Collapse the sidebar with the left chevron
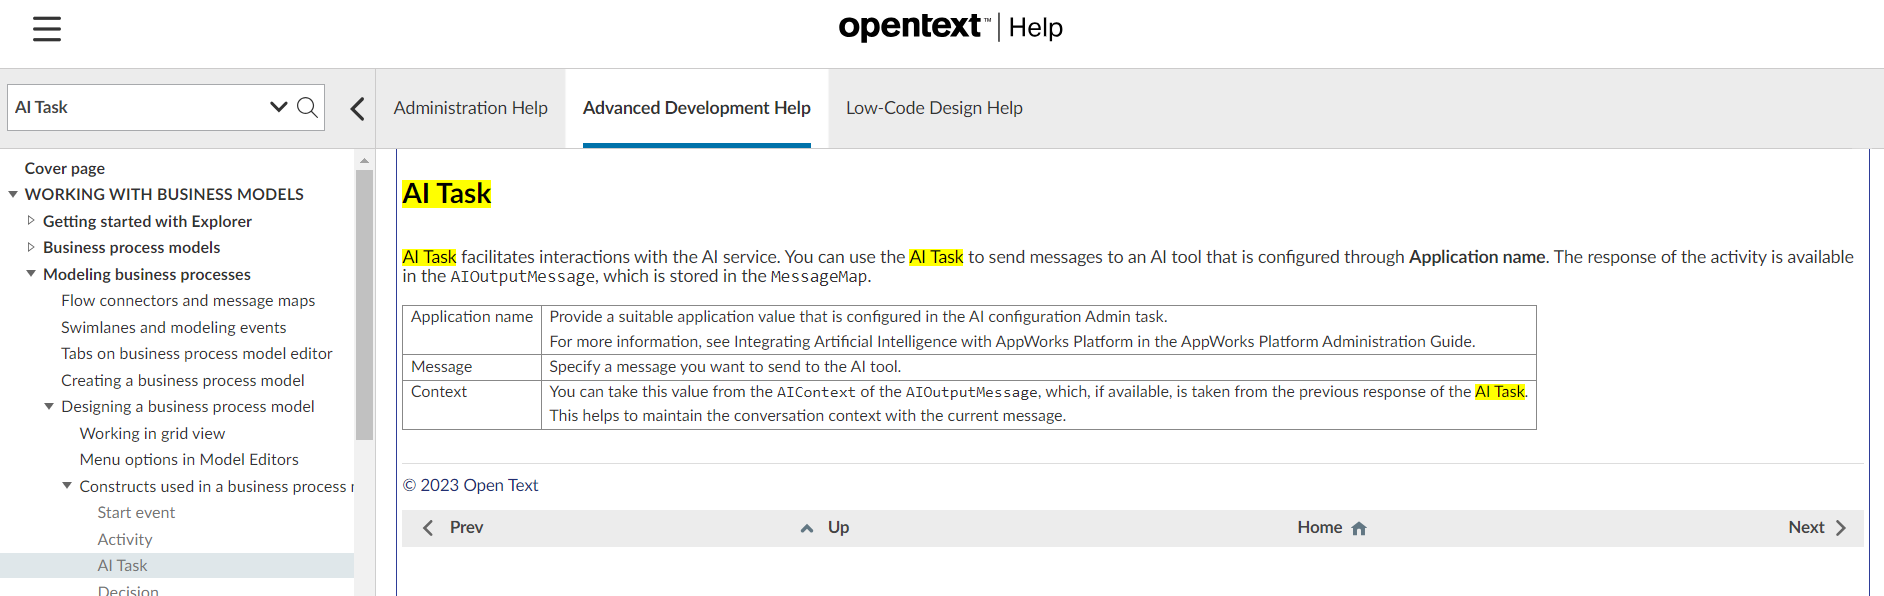1884x596 pixels. point(357,108)
